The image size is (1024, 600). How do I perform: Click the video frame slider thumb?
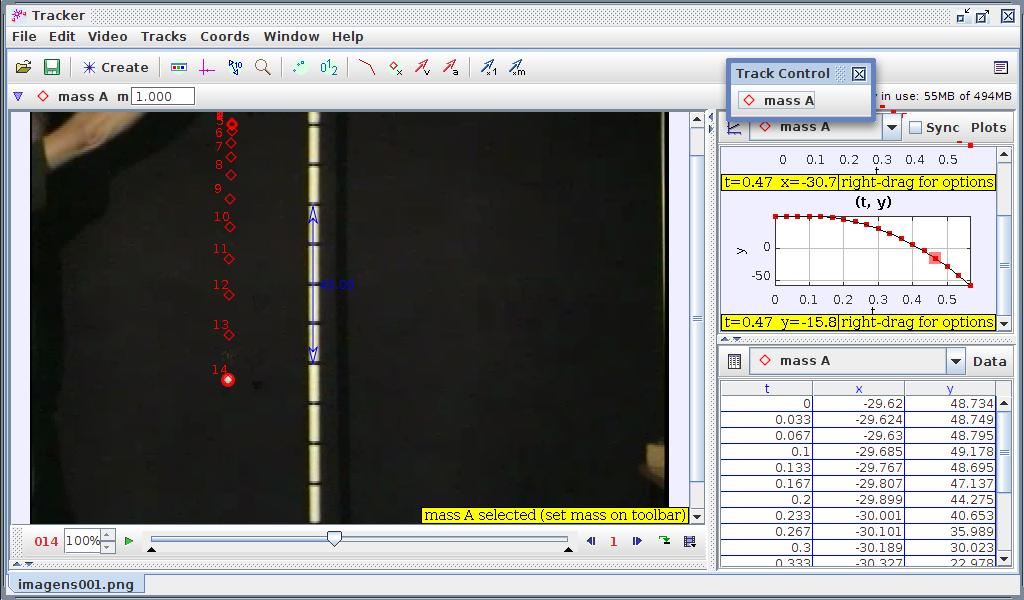coord(334,538)
